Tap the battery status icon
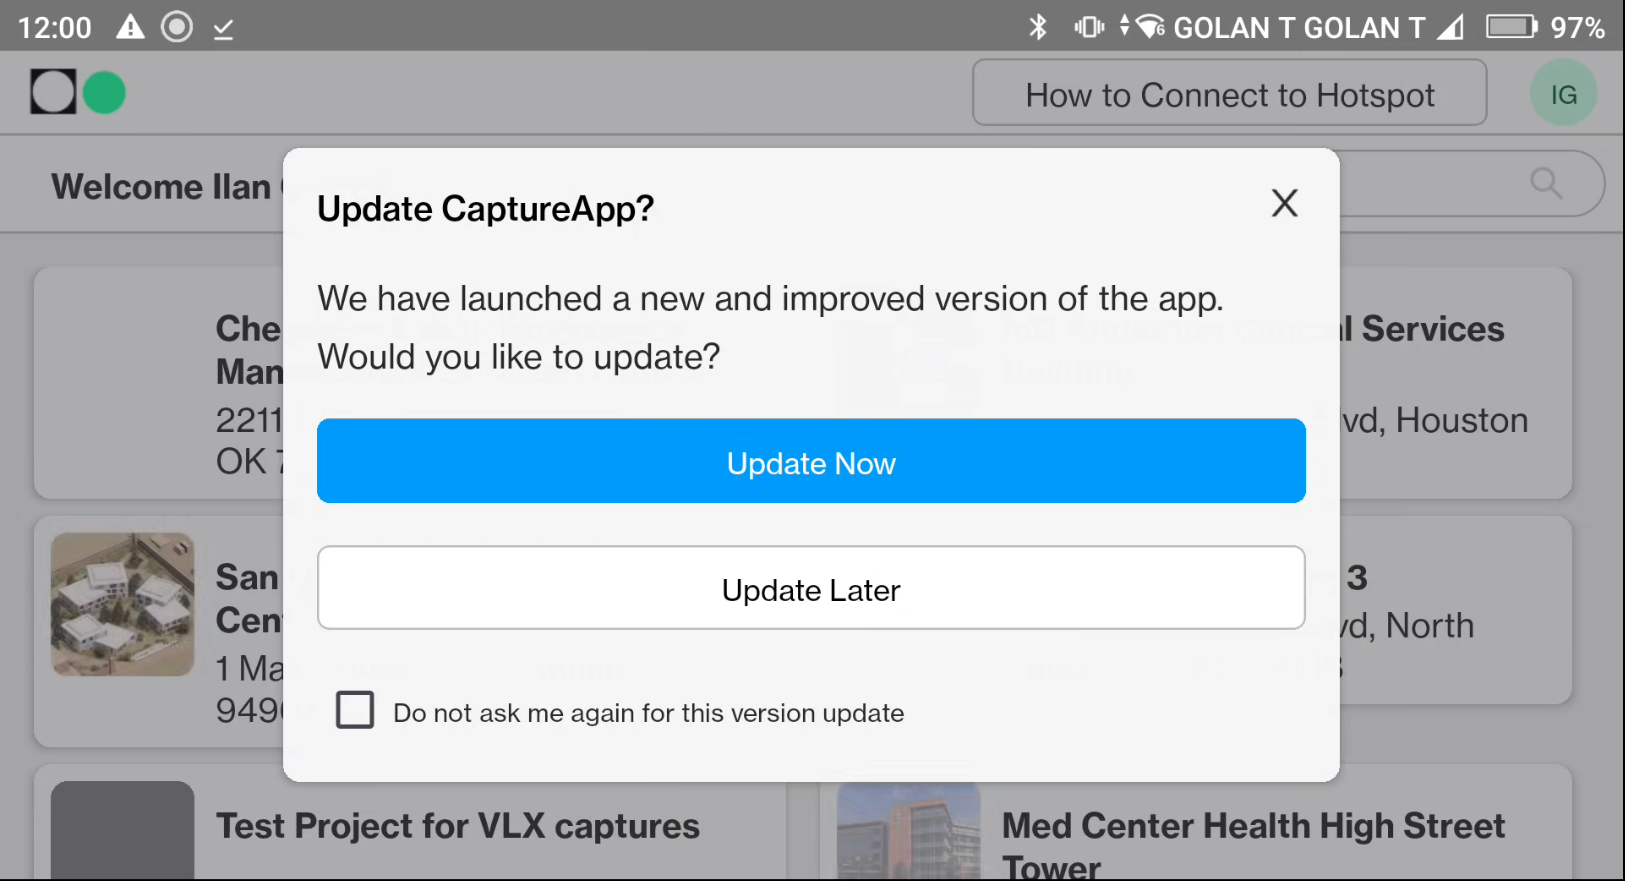Image resolution: width=1625 pixels, height=881 pixels. pyautogui.click(x=1511, y=26)
